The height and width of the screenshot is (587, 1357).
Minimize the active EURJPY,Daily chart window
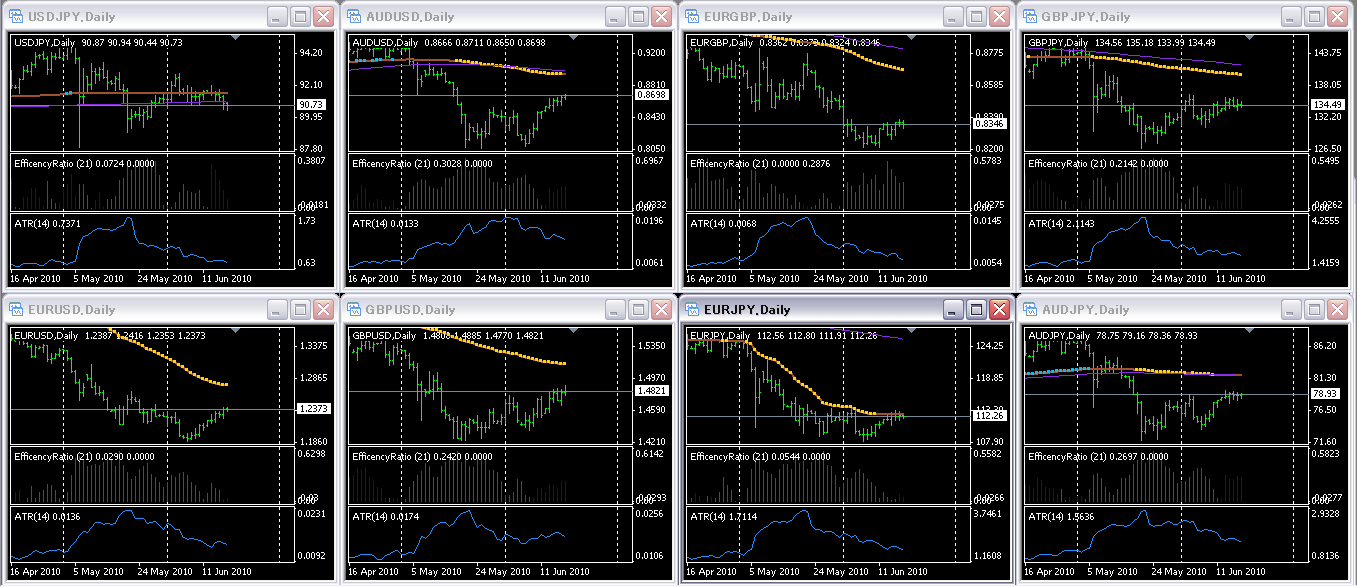pos(954,310)
